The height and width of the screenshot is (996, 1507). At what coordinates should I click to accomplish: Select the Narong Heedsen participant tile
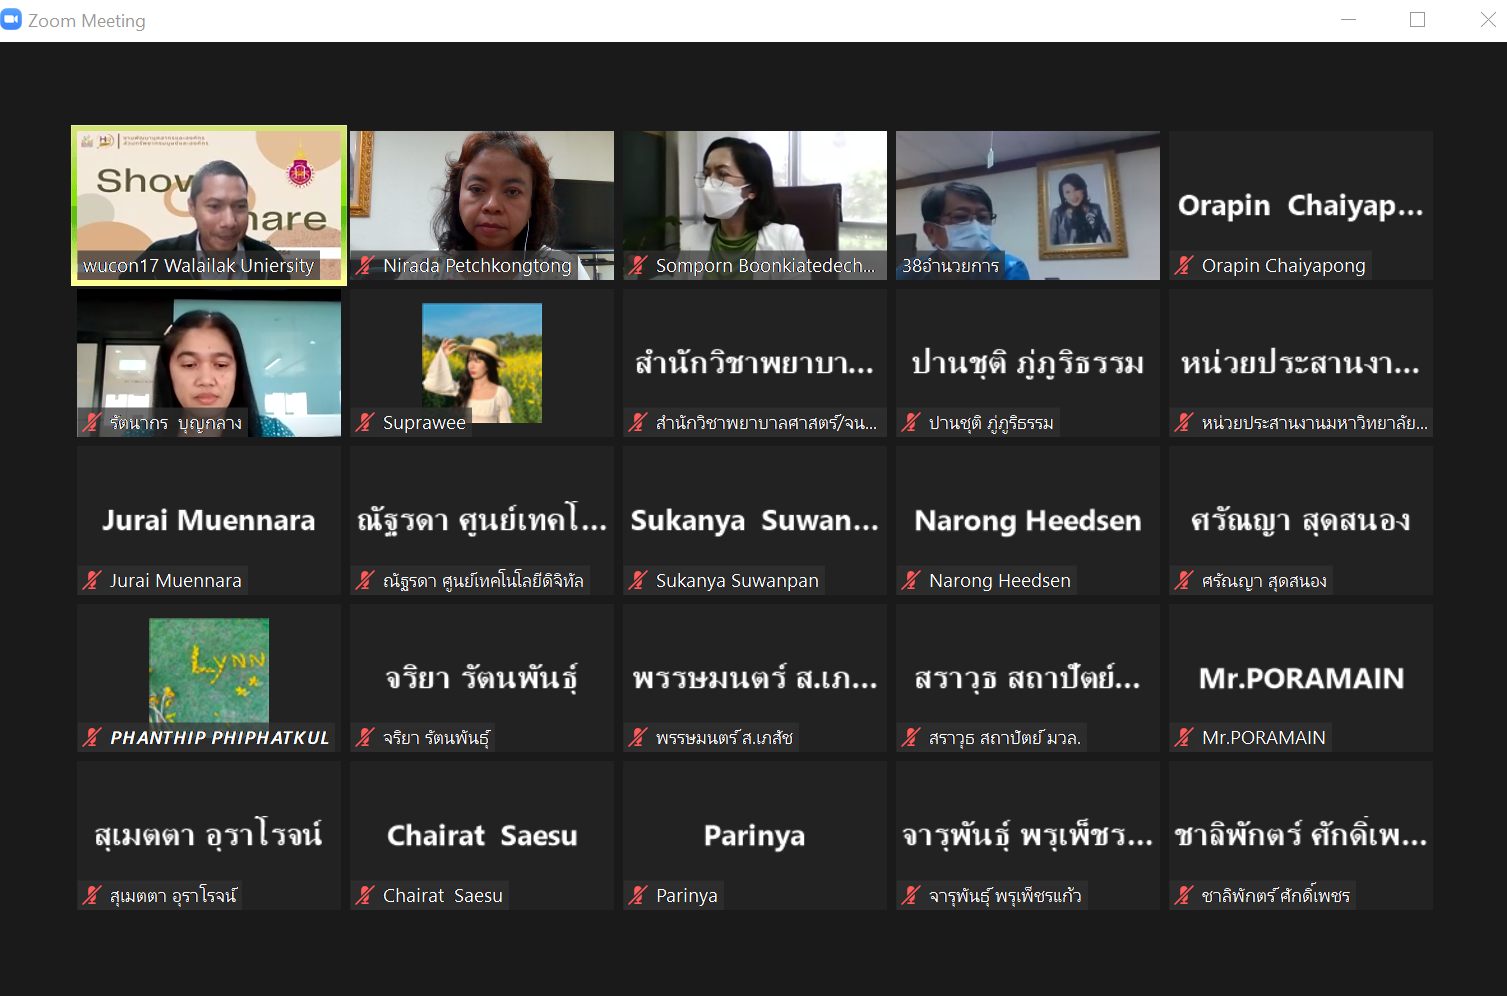1027,520
